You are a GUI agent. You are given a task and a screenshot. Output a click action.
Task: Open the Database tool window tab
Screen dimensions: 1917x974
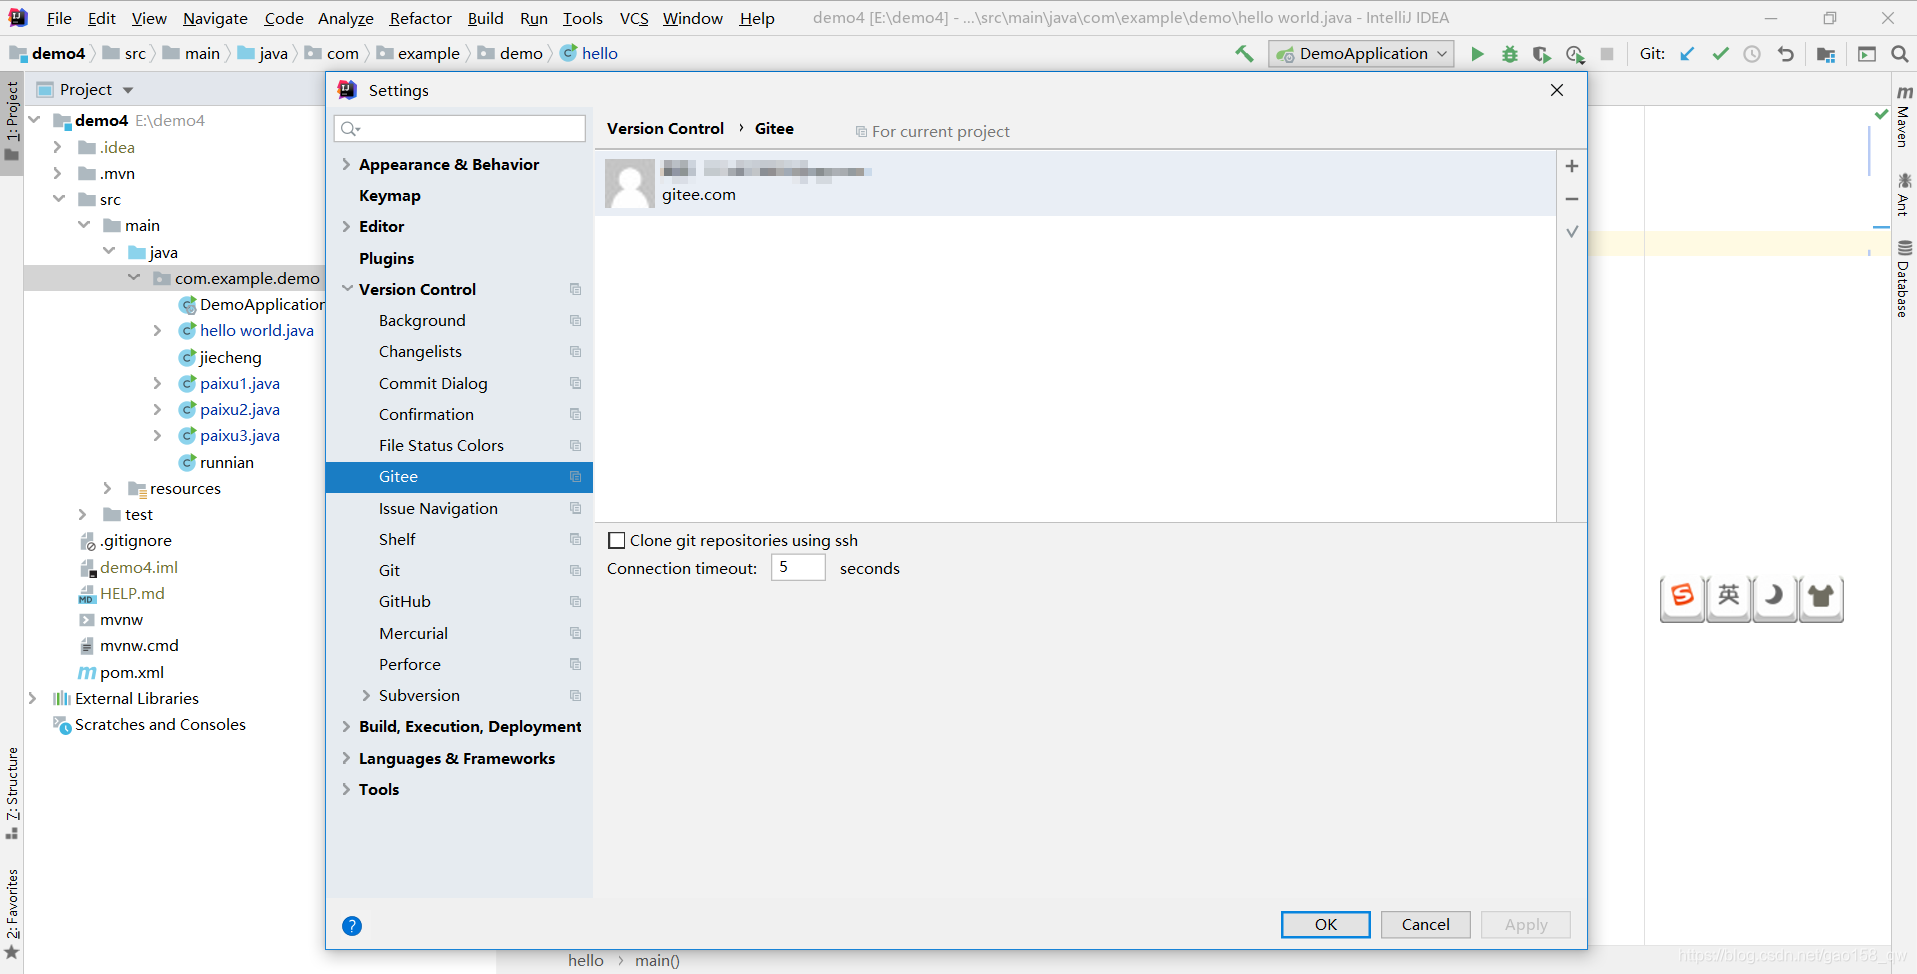click(x=1904, y=279)
